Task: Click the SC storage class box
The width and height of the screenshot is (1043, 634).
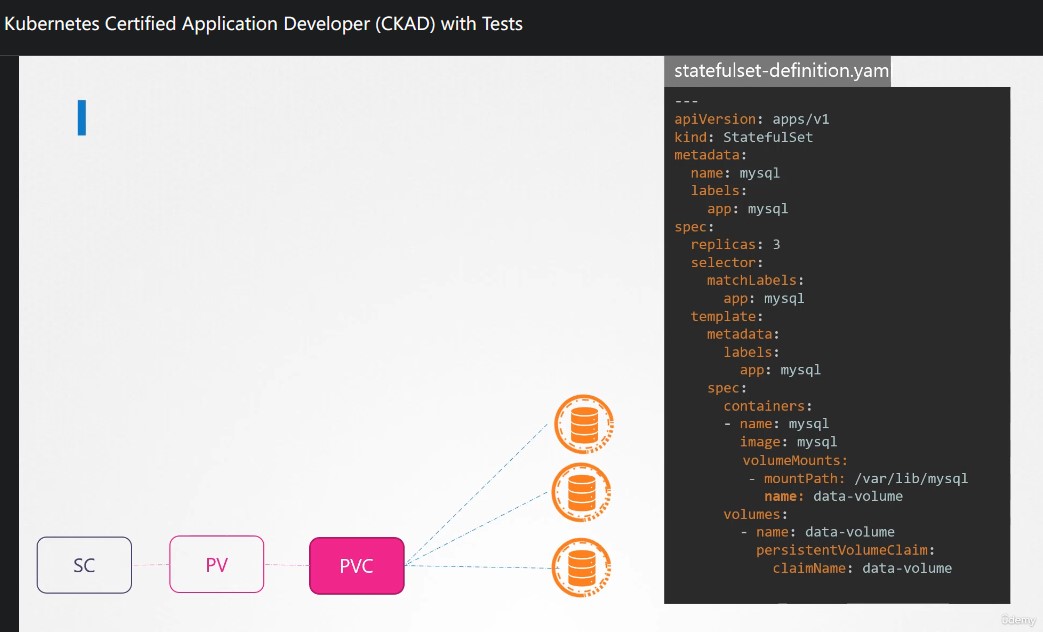Action: (x=84, y=565)
